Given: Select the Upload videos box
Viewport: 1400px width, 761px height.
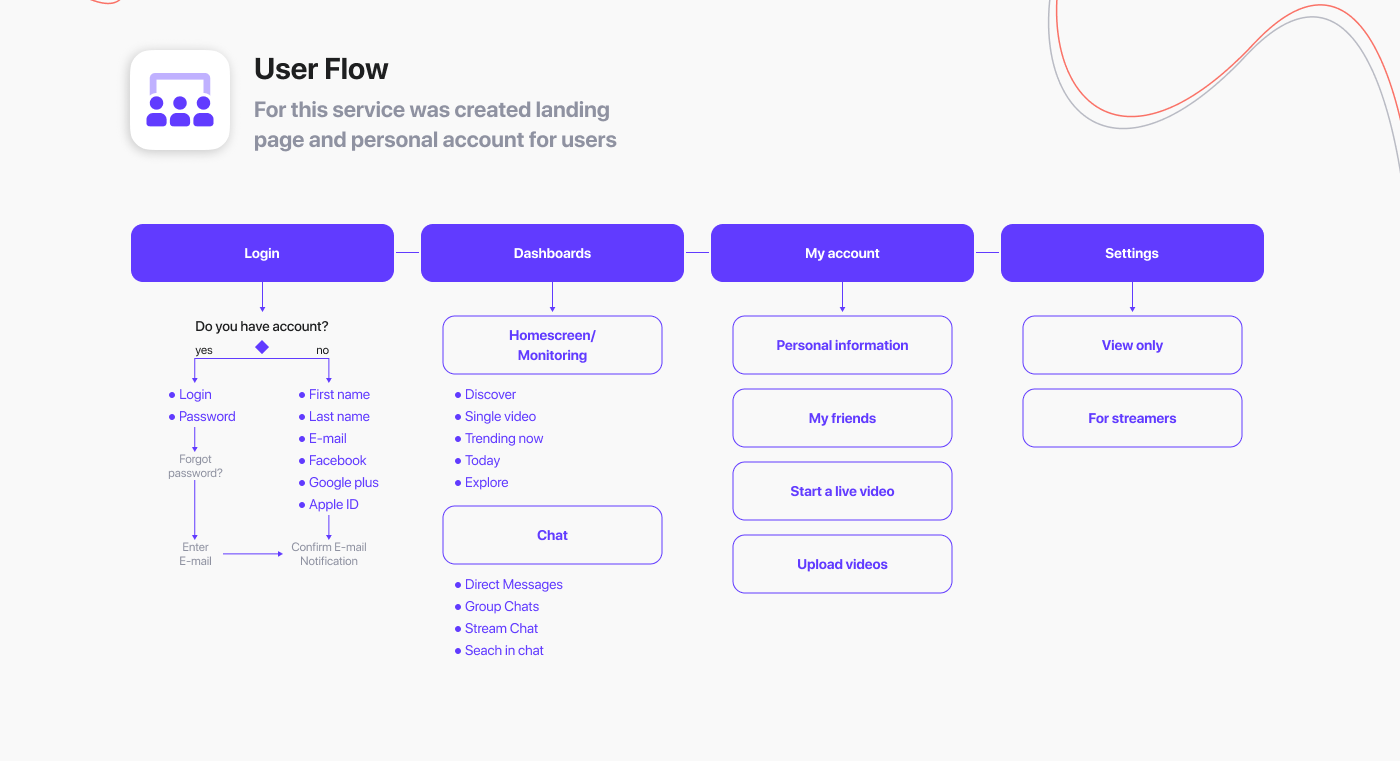Looking at the screenshot, I should 842,564.
